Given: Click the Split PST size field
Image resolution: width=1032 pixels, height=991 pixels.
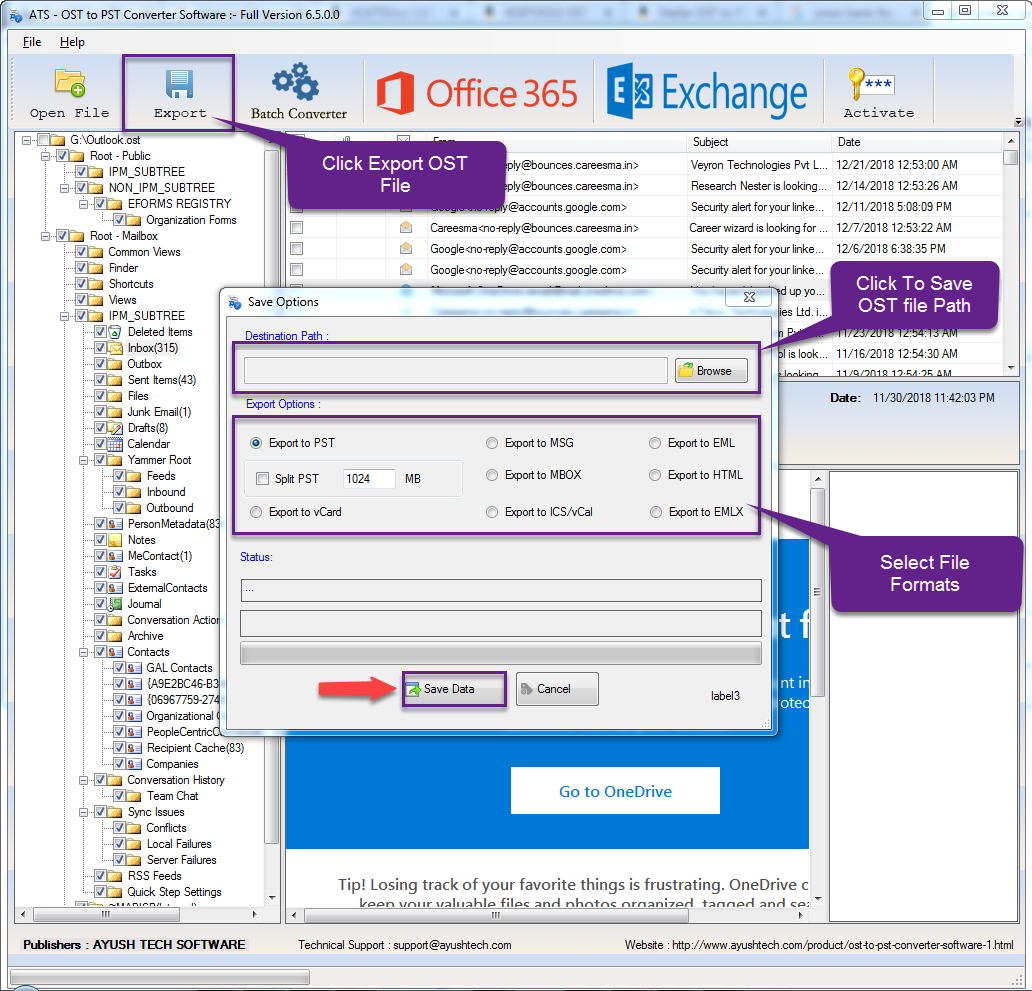Looking at the screenshot, I should [x=368, y=479].
